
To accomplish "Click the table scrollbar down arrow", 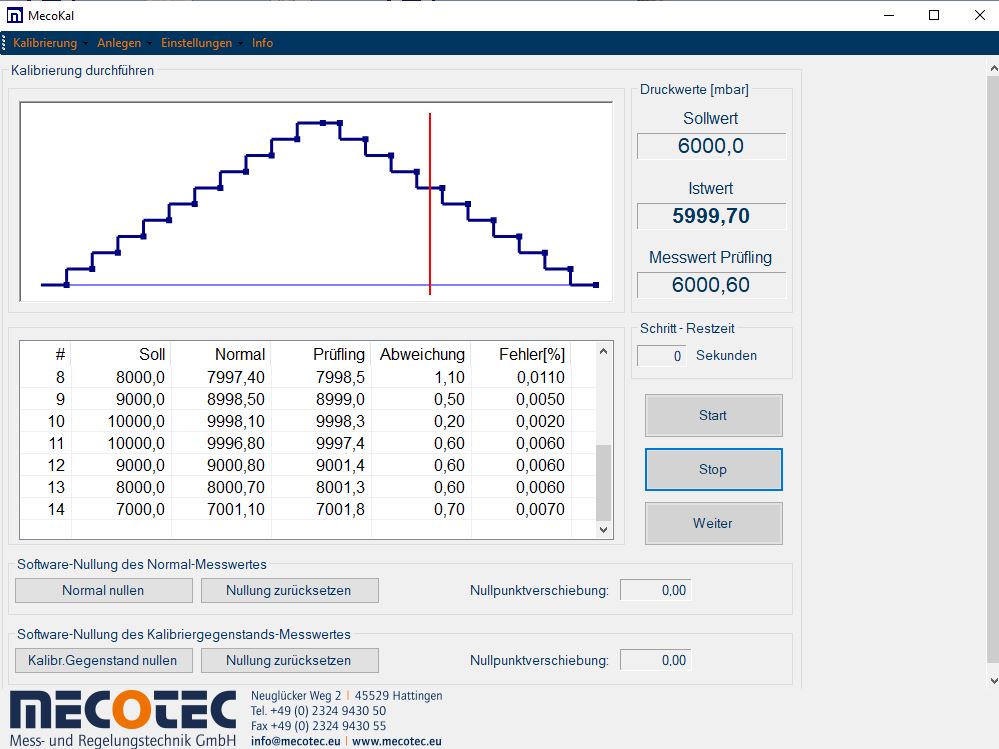I will (603, 529).
